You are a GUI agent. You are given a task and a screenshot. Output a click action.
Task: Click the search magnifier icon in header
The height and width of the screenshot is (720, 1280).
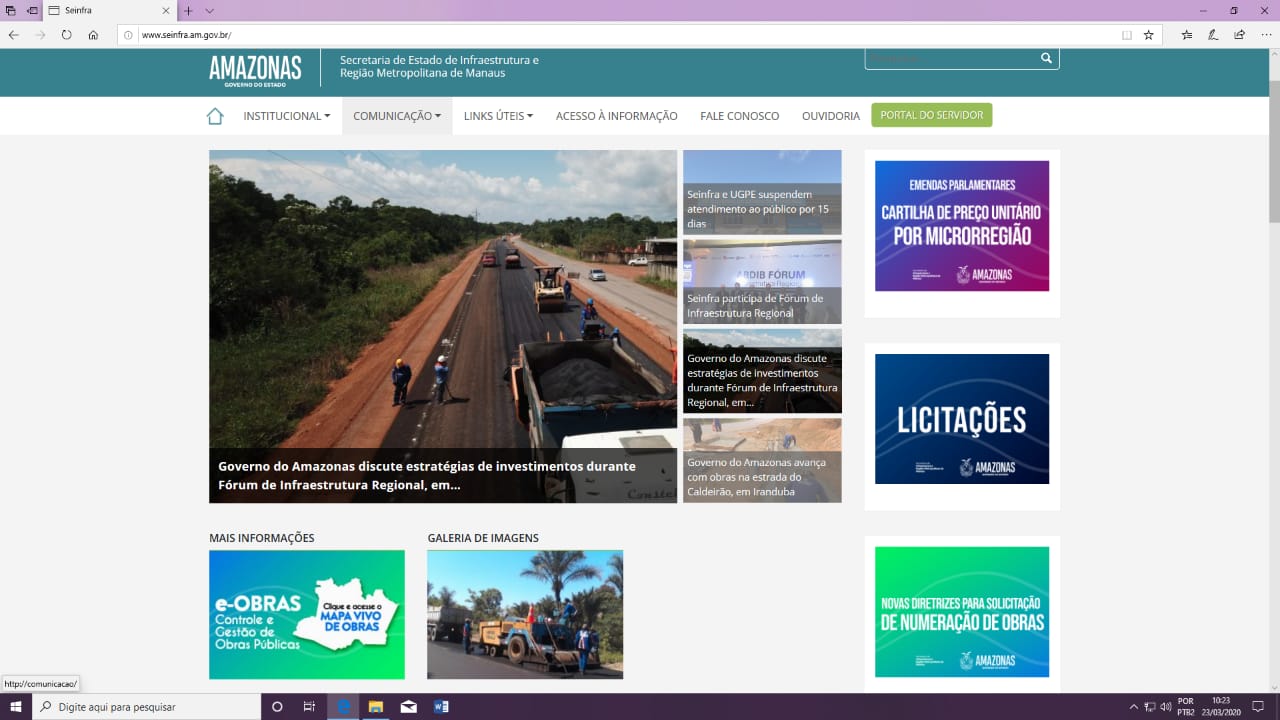(1046, 58)
